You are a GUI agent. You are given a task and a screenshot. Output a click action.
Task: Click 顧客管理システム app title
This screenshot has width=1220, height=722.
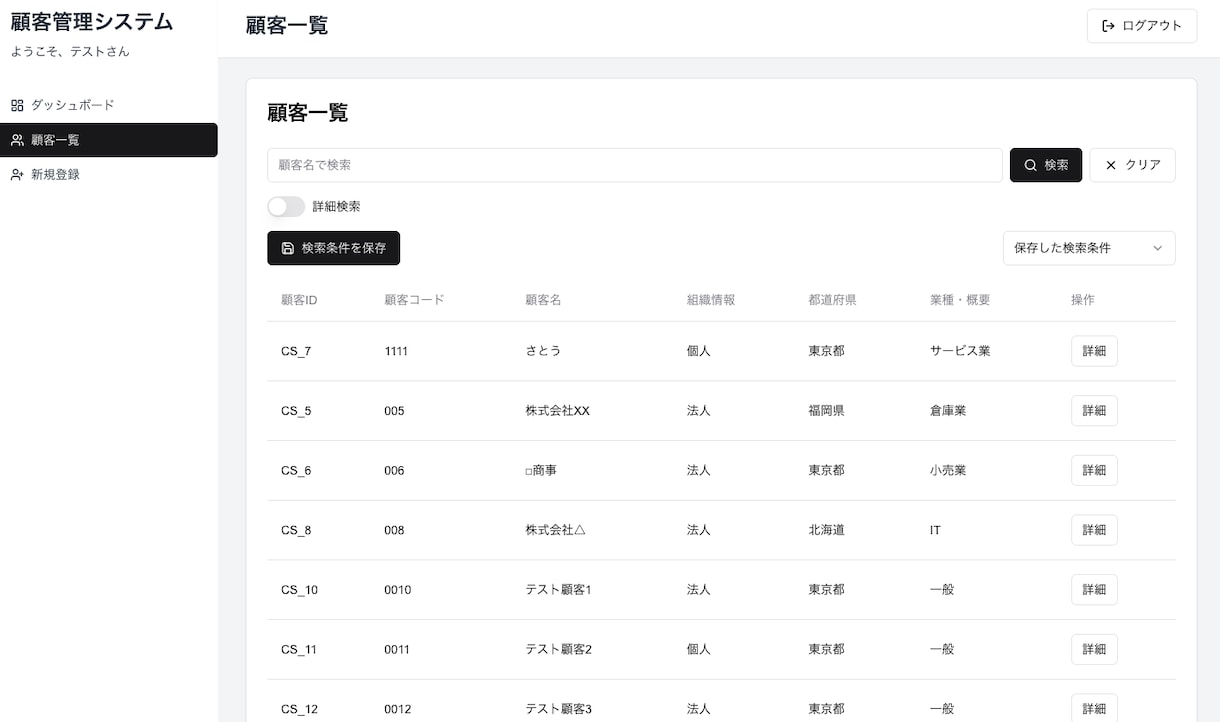(92, 22)
